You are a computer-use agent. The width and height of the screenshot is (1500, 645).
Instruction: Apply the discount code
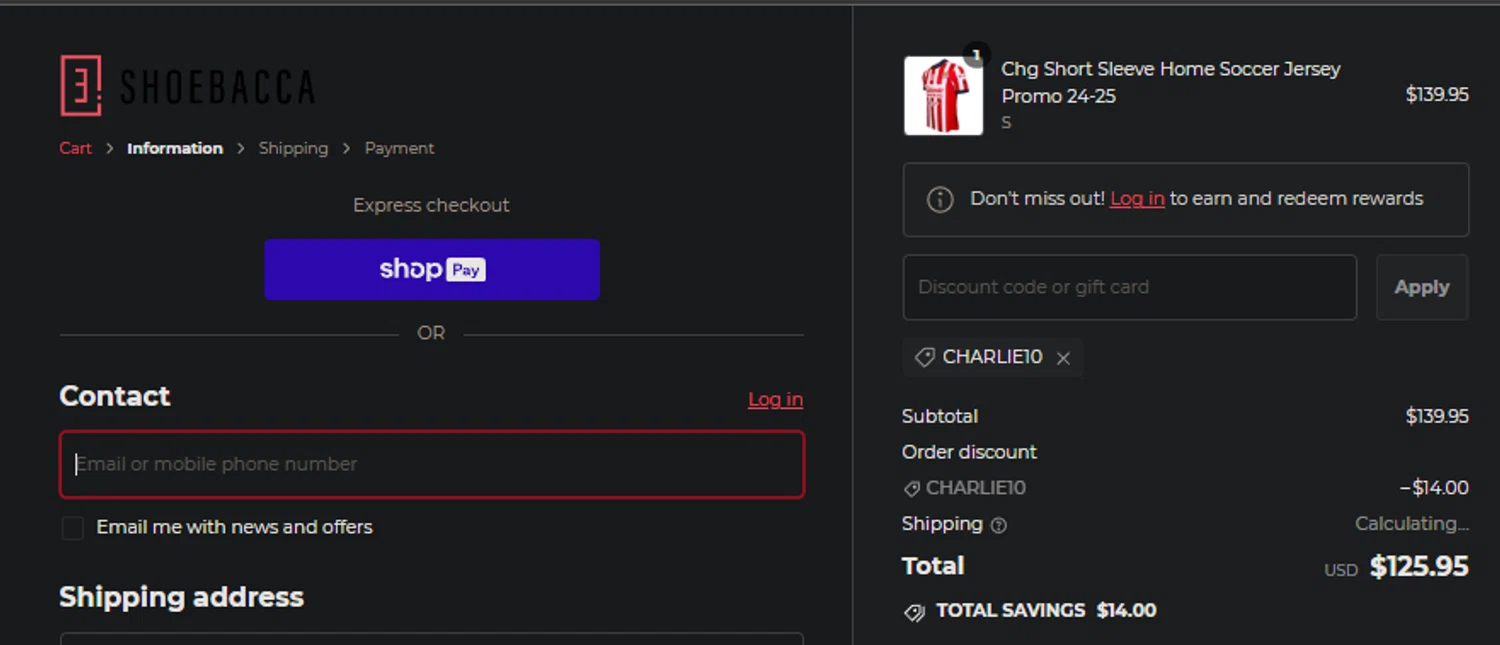[1422, 287]
